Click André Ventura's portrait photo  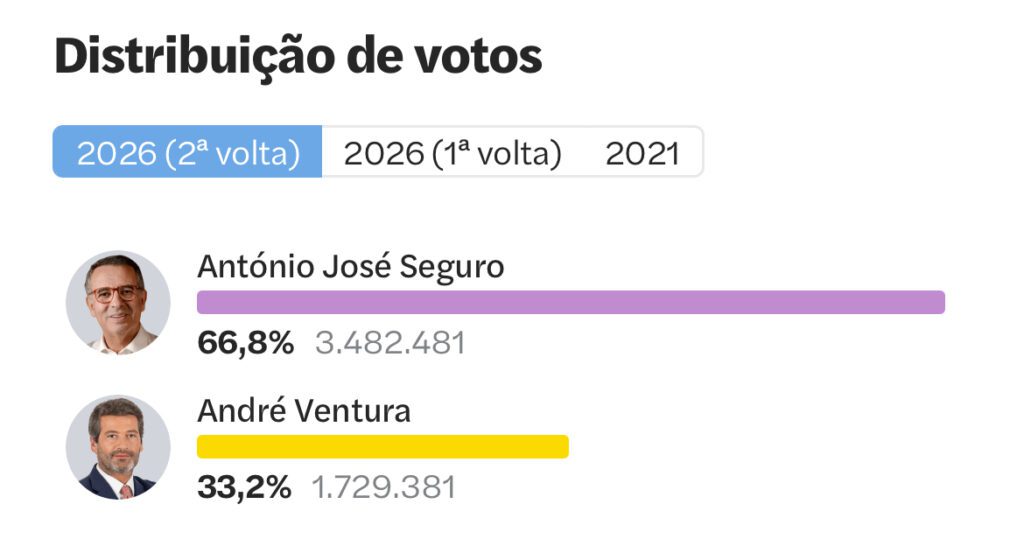(118, 447)
